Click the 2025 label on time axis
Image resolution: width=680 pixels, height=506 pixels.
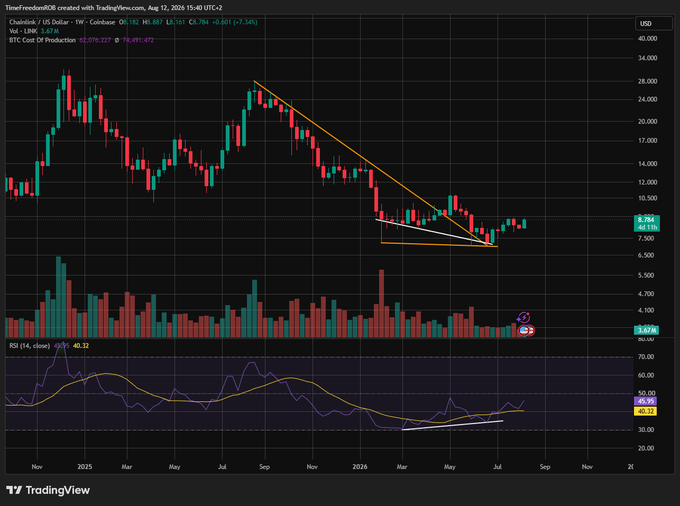[85, 467]
